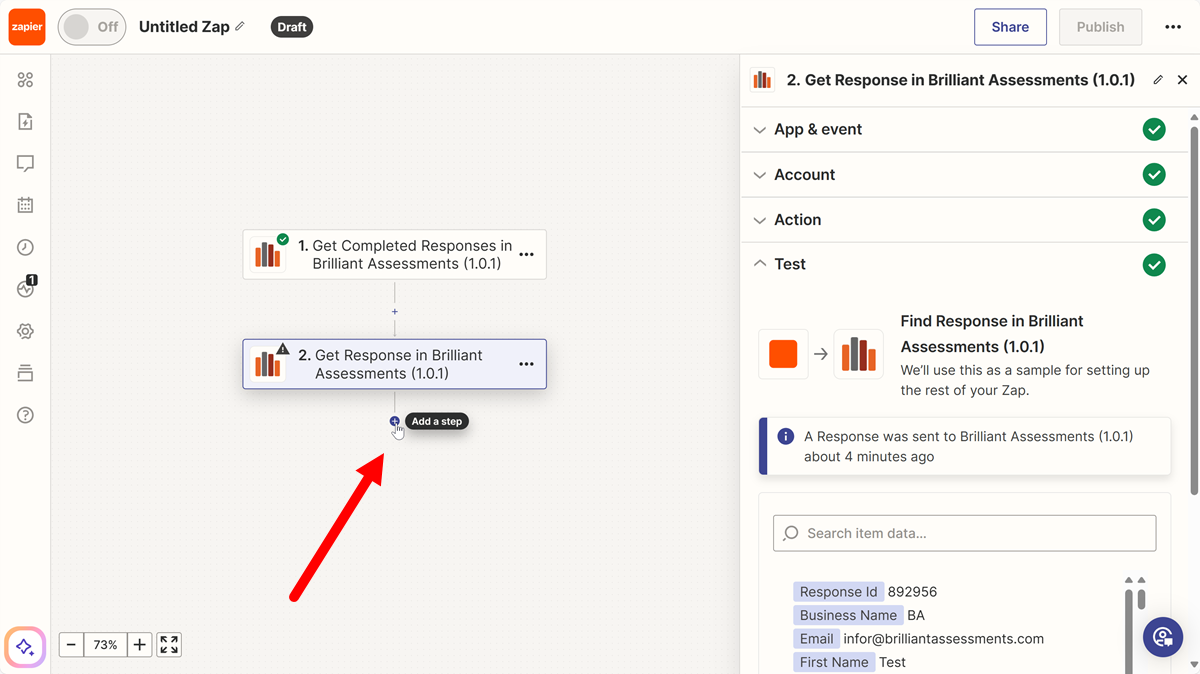Open the copilot icon at bottom right
The height and width of the screenshot is (674, 1200).
[x=1162, y=637]
